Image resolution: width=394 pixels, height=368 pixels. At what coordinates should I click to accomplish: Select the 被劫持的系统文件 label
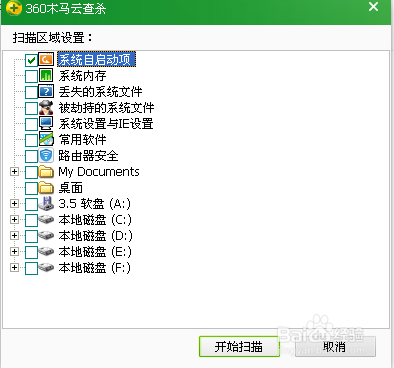(x=106, y=108)
